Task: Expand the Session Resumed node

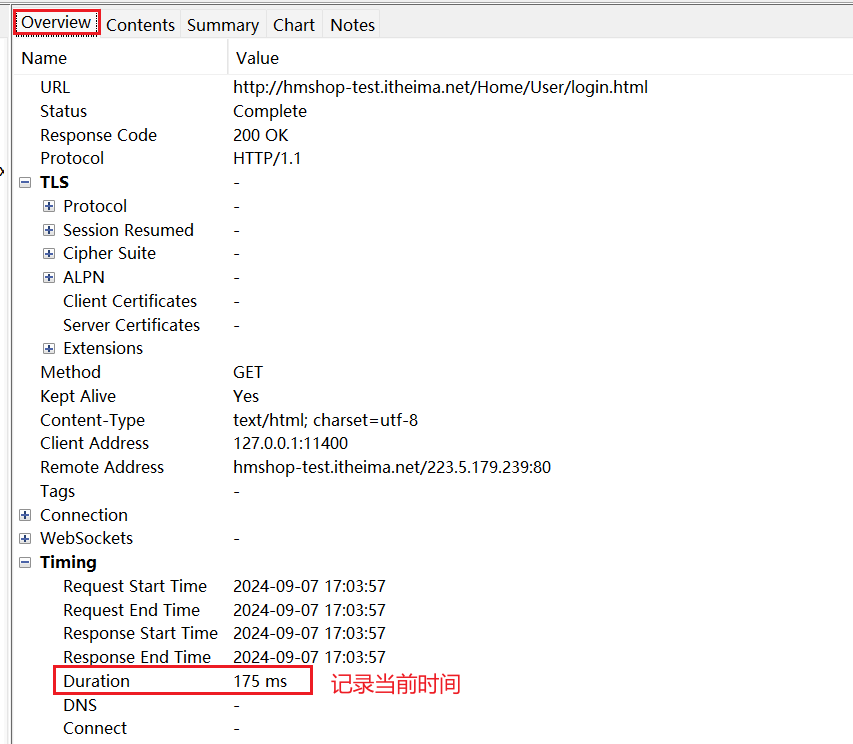Action: click(x=49, y=230)
